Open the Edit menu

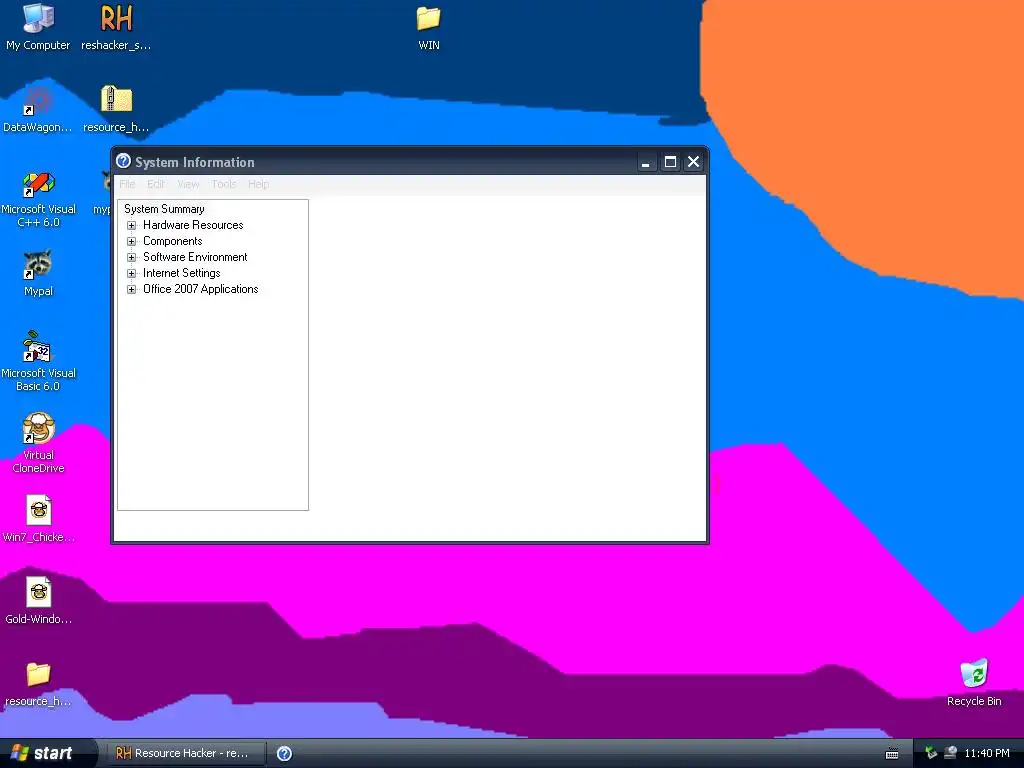[x=155, y=184]
